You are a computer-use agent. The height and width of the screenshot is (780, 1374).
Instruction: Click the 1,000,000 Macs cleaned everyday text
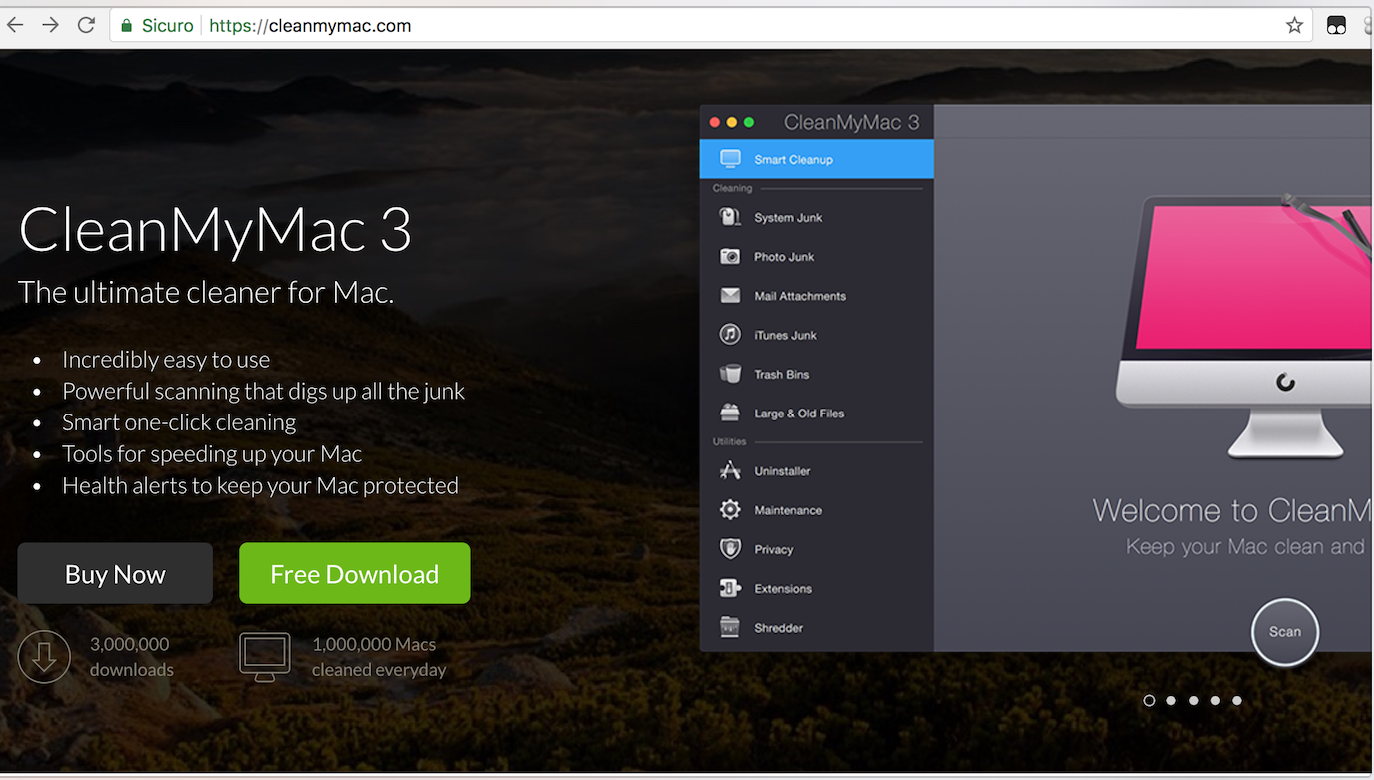379,657
